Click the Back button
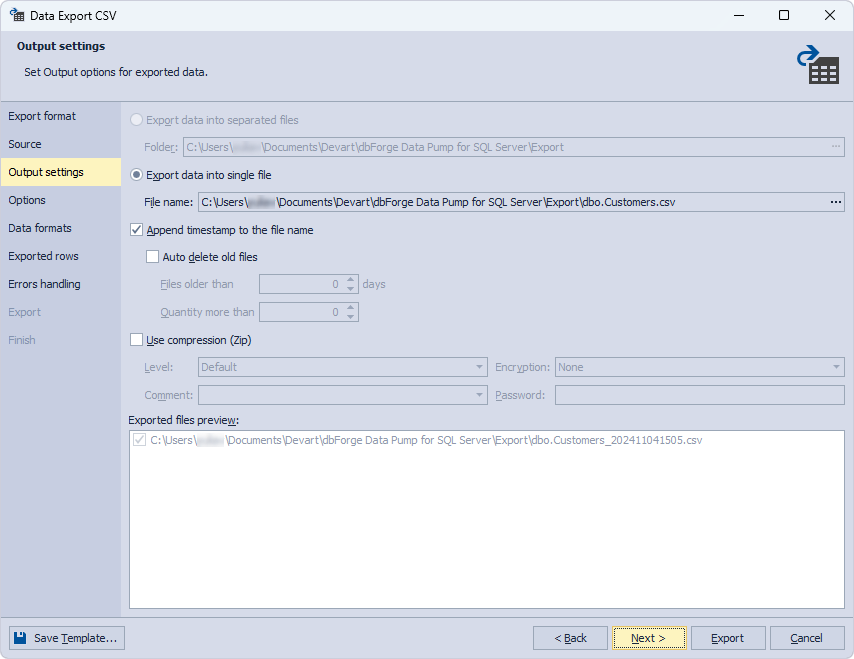Viewport: 854px width, 659px height. tap(570, 638)
